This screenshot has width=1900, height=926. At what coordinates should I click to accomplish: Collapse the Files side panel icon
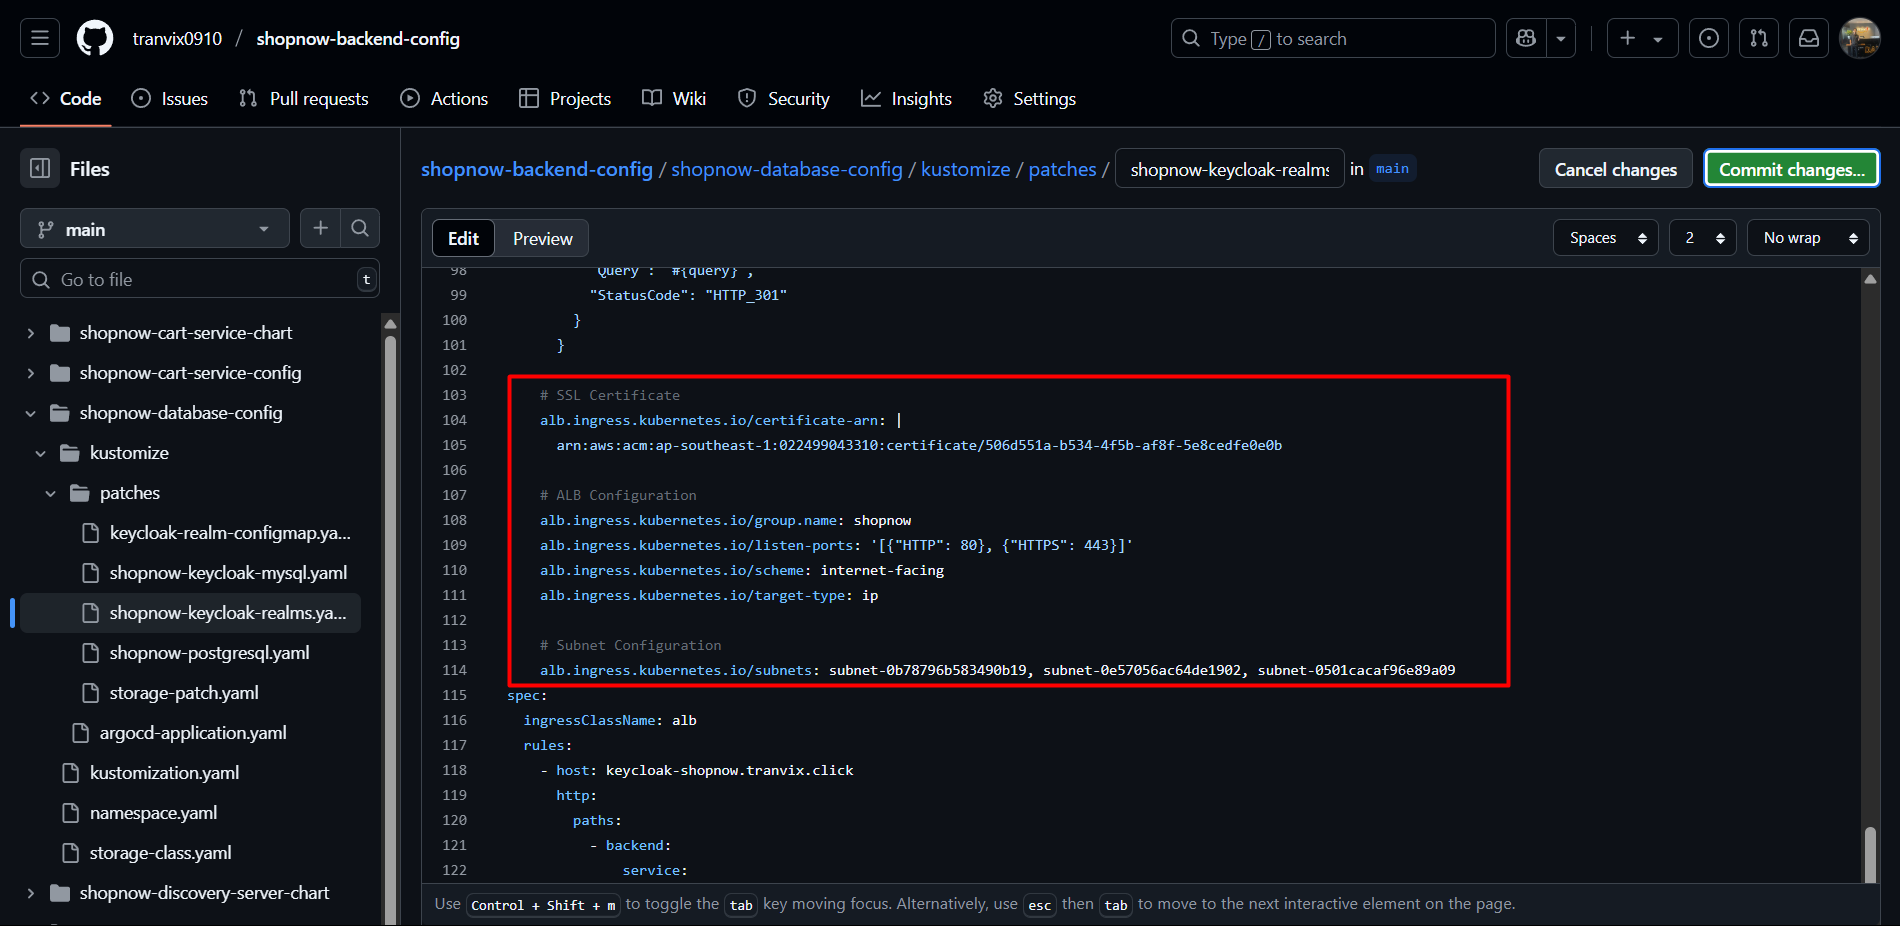40,169
